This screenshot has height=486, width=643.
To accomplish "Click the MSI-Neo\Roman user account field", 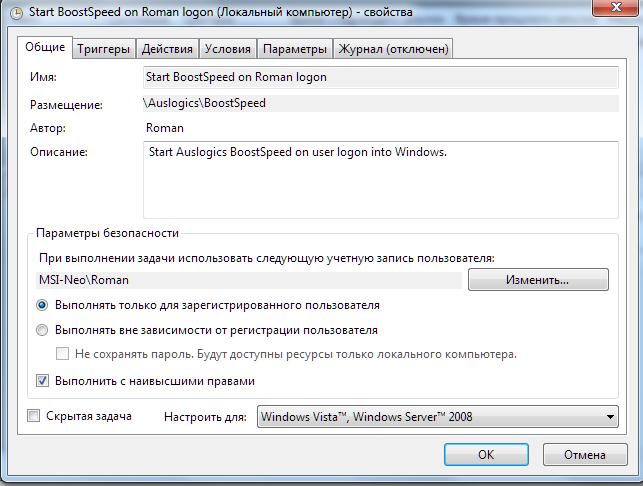I will [249, 280].
